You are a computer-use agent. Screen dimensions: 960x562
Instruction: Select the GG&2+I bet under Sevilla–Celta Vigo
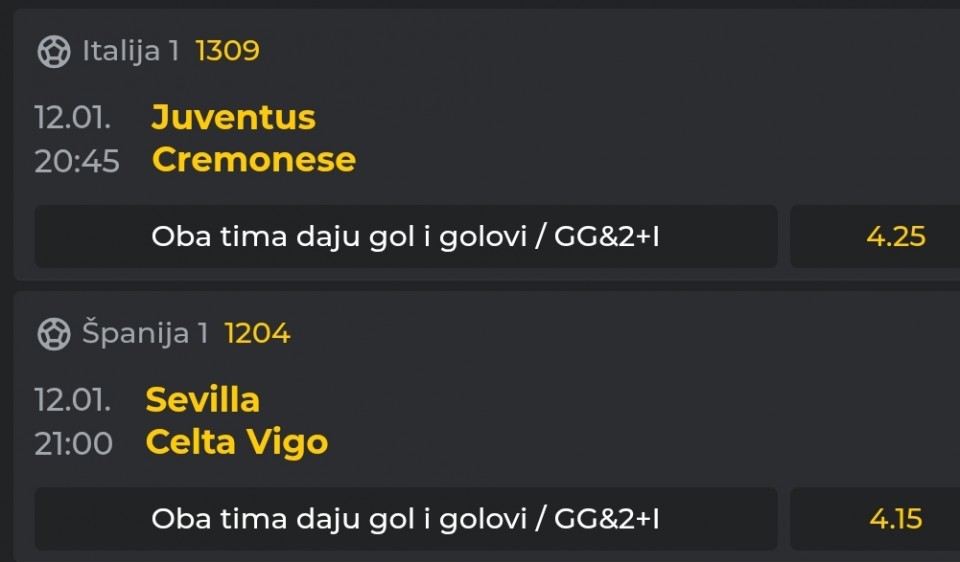point(405,519)
